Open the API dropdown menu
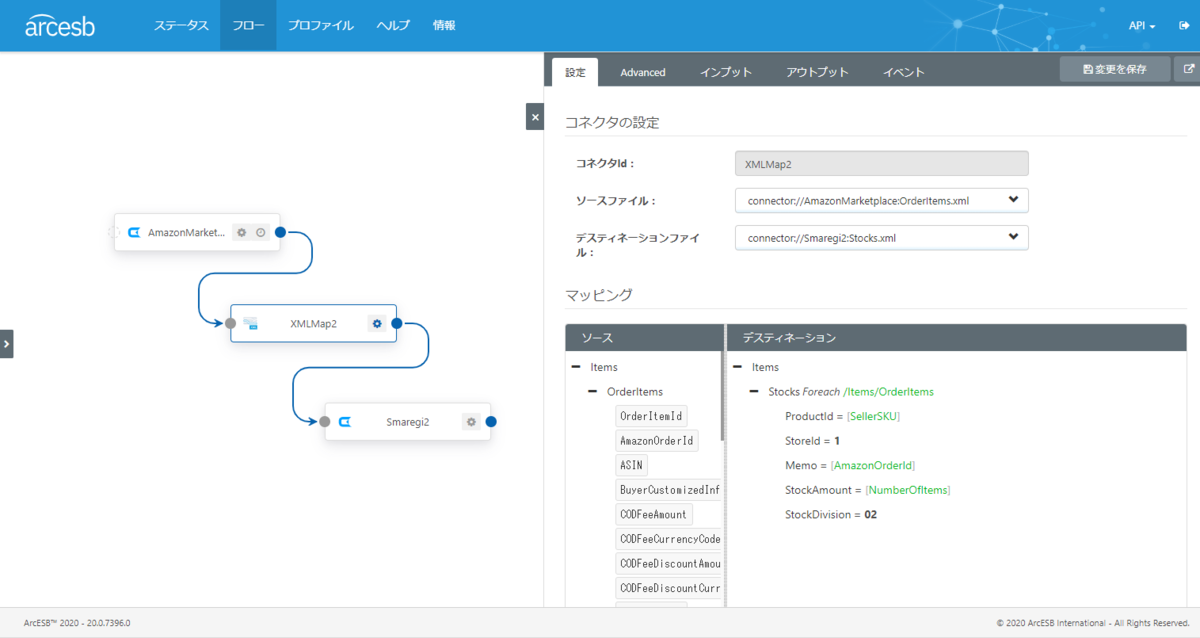Image resolution: width=1200 pixels, height=638 pixels. 1142,26
